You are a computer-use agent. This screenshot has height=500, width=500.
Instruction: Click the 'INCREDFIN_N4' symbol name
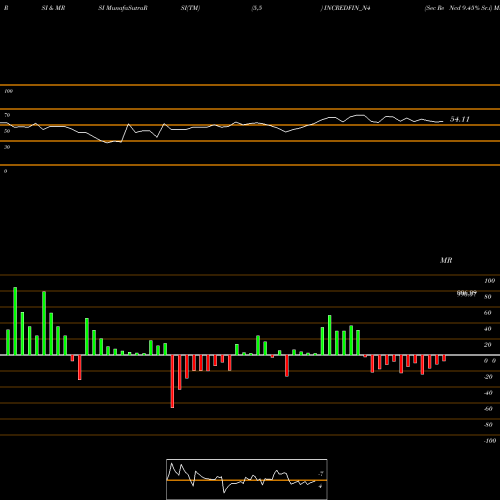point(347,8)
